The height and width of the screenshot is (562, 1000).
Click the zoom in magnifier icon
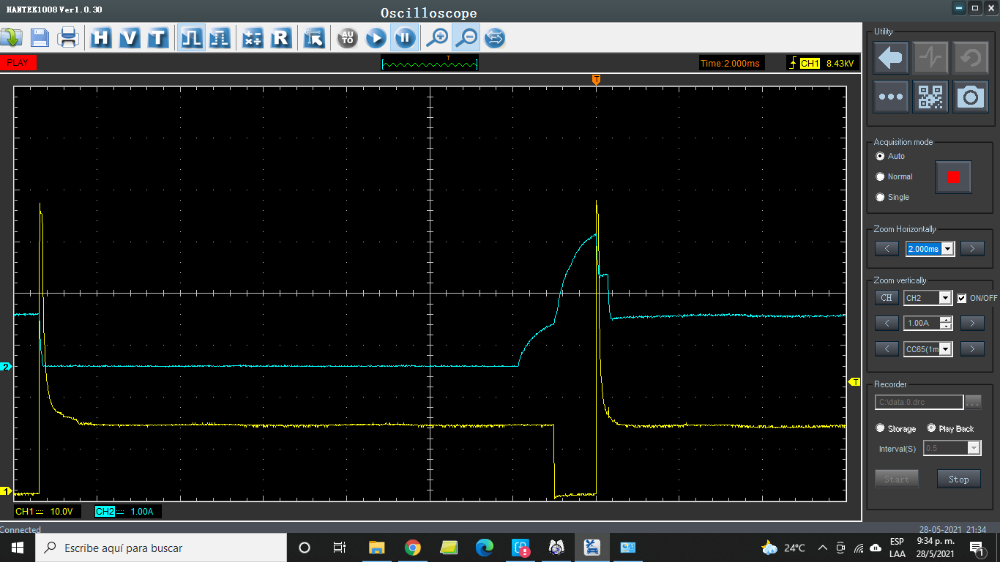click(x=436, y=38)
